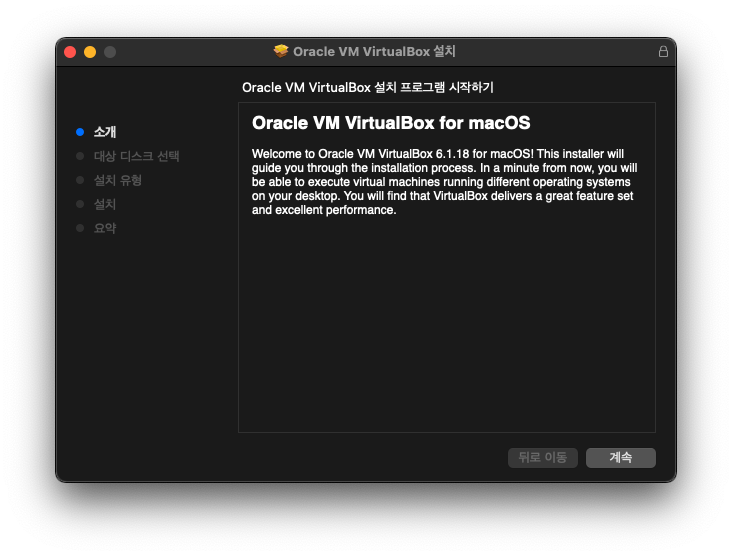The height and width of the screenshot is (556, 732).
Task: Click the VirtualBox package icon in title
Action: (x=281, y=51)
